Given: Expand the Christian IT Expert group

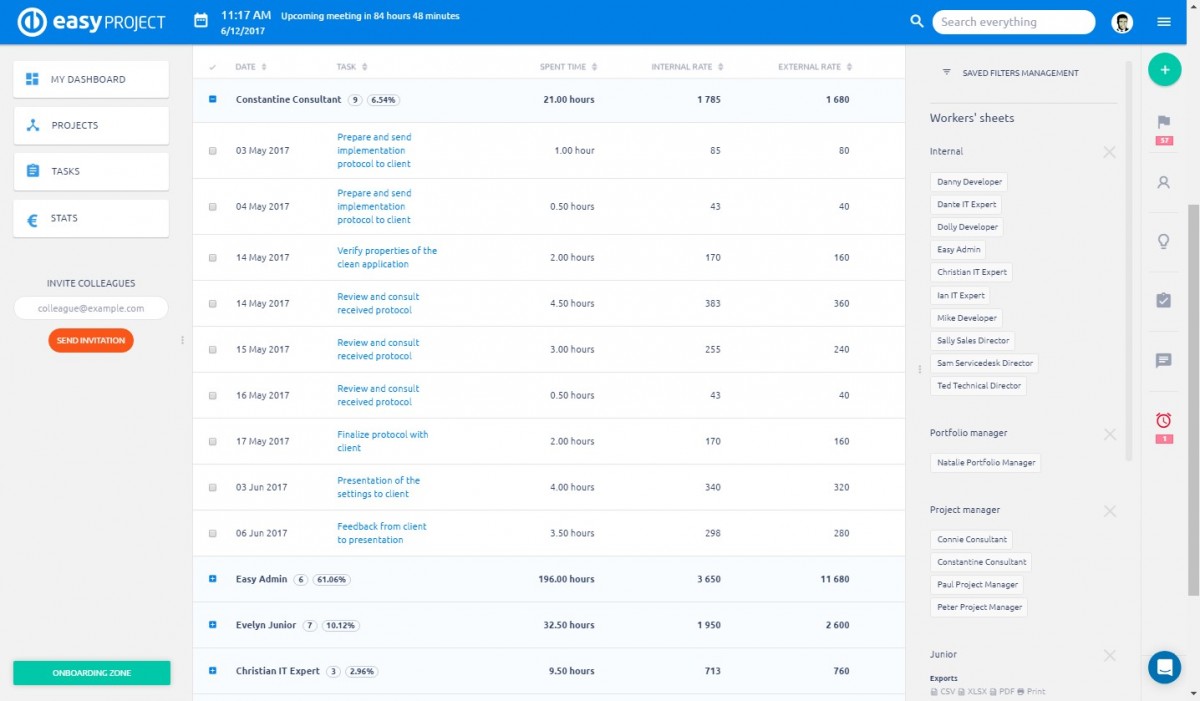Looking at the screenshot, I should [212, 670].
